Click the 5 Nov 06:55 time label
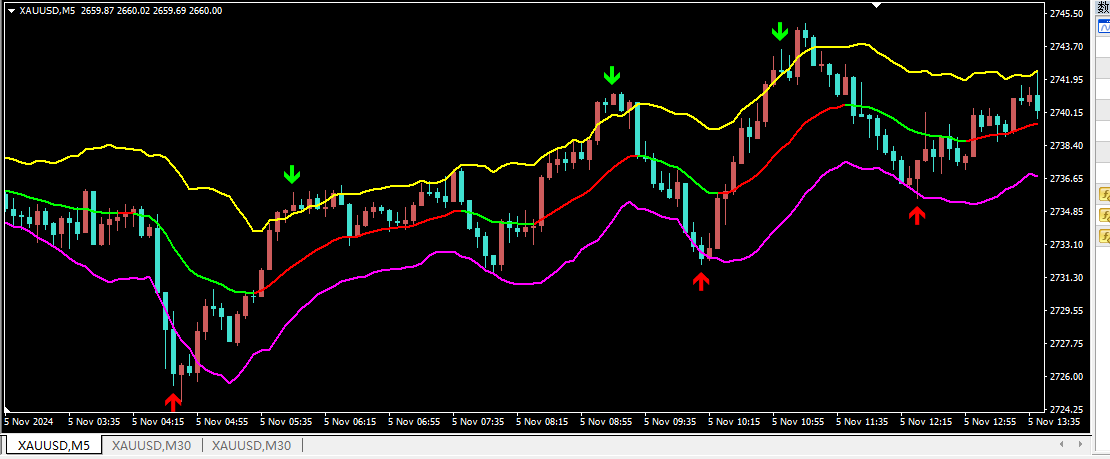The height and width of the screenshot is (459, 1110). point(414,421)
